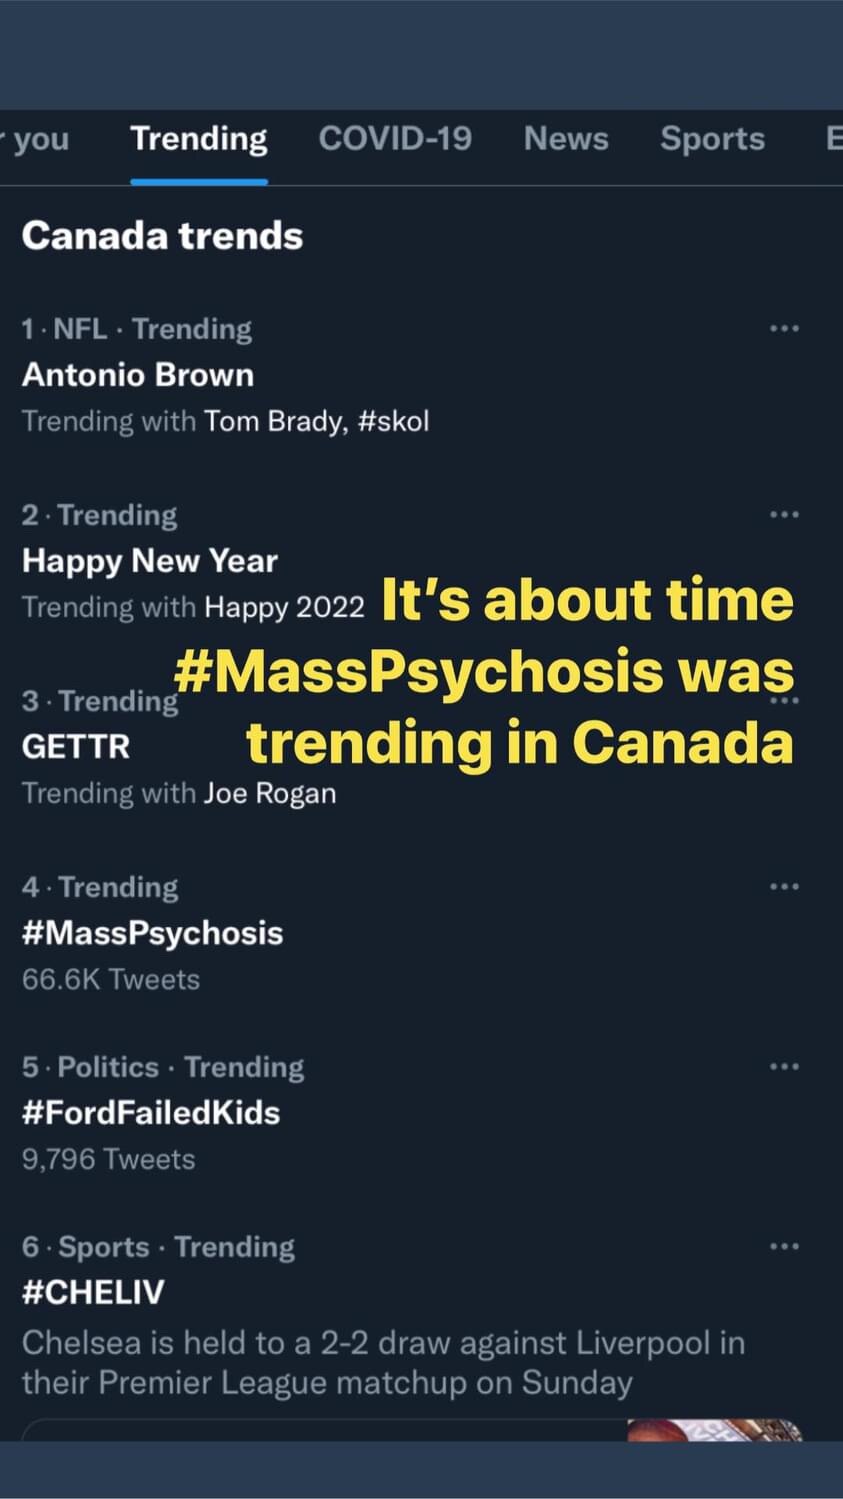Open the Tom Brady related trend
The height and width of the screenshot is (1499, 843).
[x=271, y=421]
